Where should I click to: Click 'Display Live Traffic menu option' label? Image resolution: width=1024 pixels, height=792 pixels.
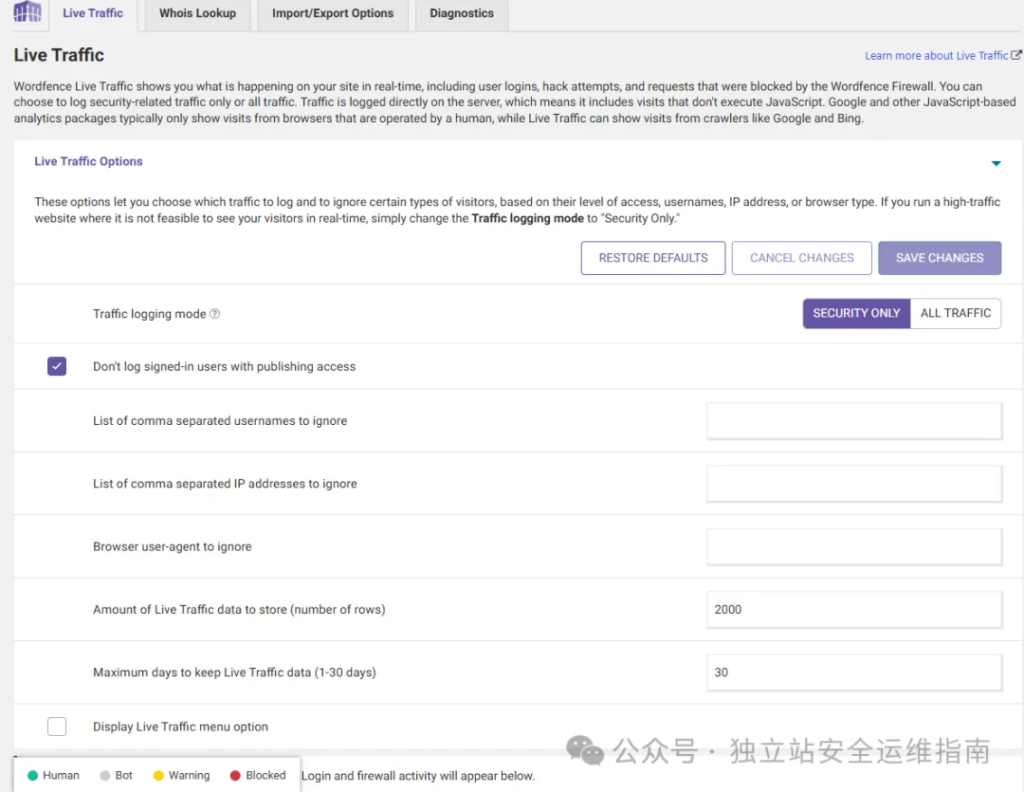pyautogui.click(x=180, y=727)
